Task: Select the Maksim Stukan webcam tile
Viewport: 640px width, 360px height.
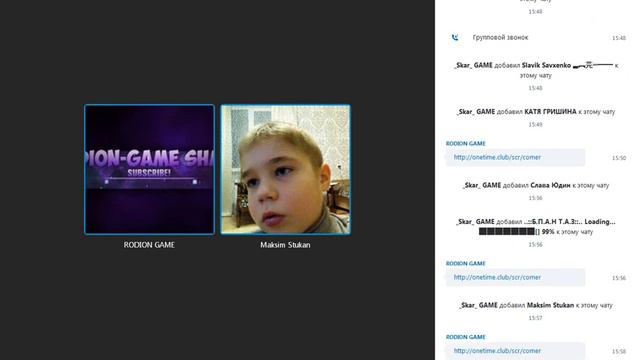Action: pos(285,169)
